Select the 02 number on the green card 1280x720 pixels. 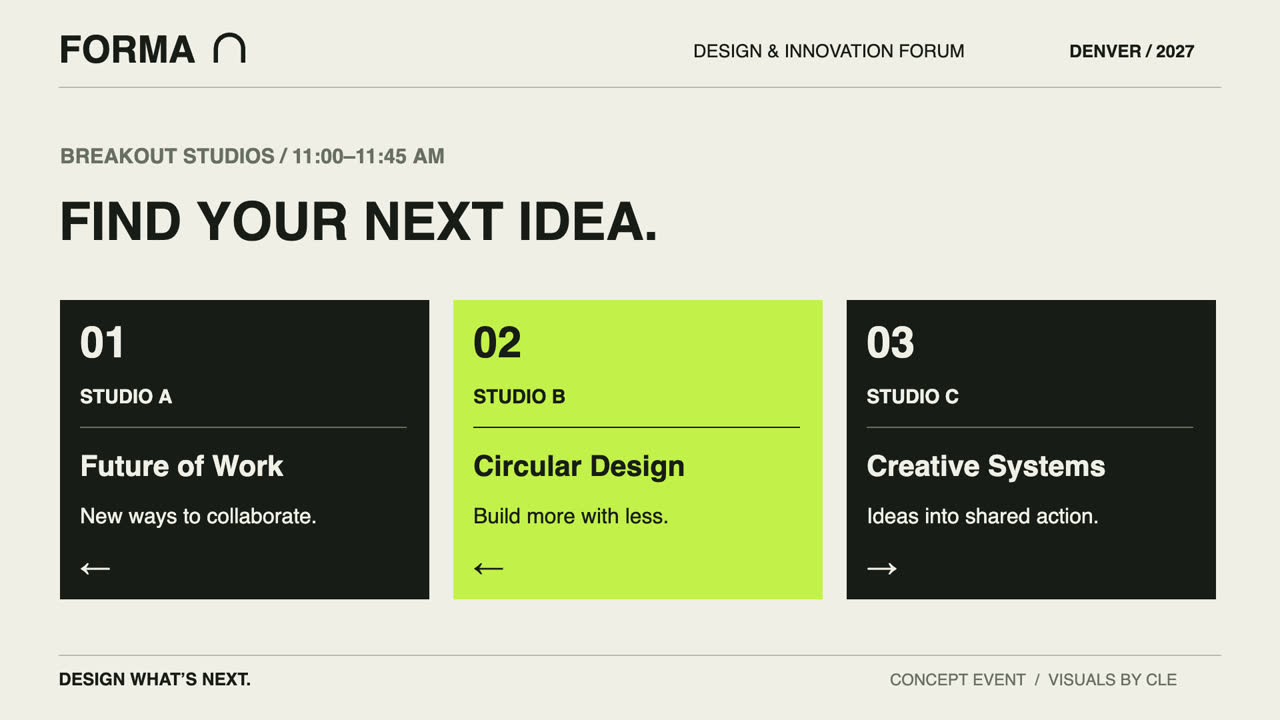point(497,343)
